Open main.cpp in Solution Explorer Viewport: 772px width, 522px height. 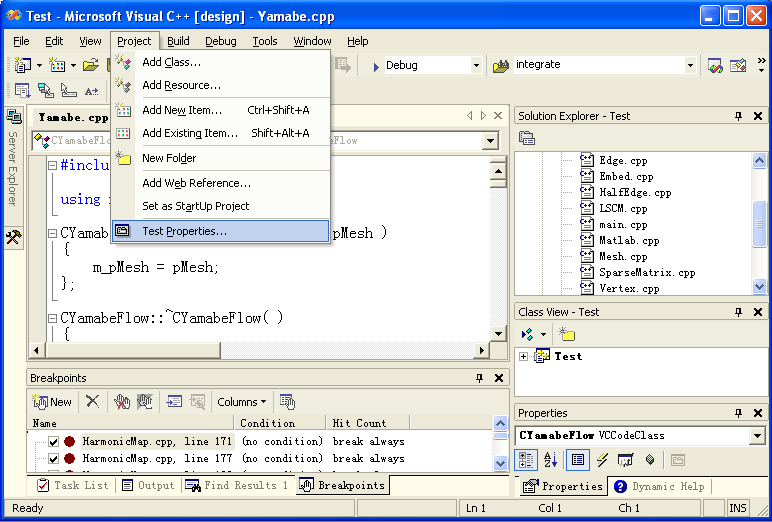pyautogui.click(x=622, y=224)
